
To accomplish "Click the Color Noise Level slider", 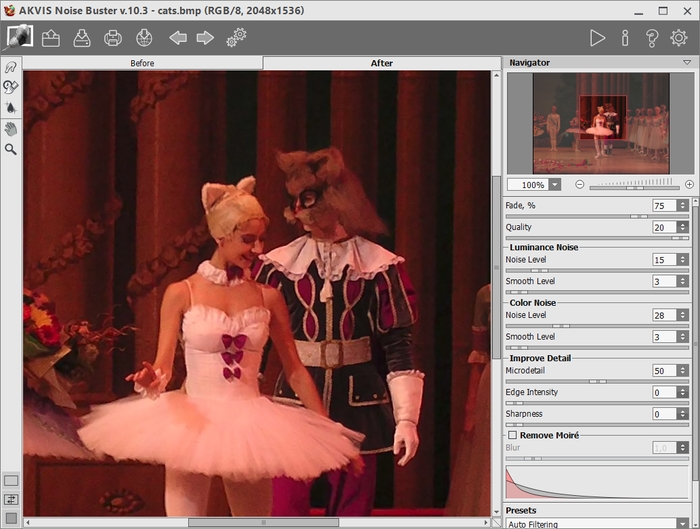I will (597, 326).
